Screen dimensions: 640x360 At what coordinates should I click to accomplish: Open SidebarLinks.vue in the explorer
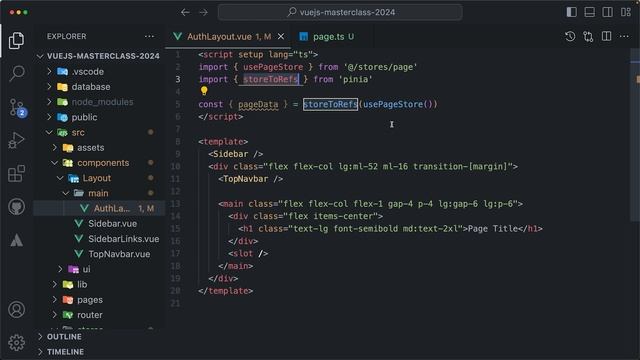[99, 239]
